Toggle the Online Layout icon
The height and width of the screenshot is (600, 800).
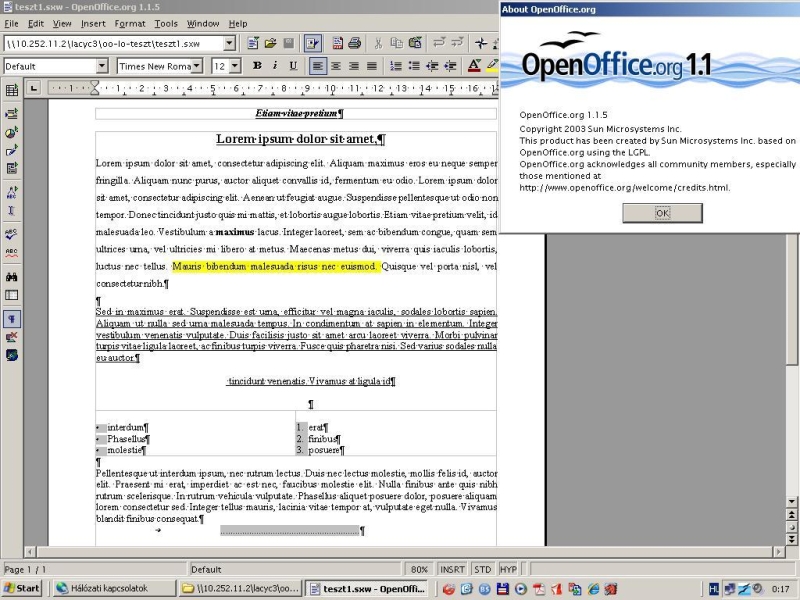(x=12, y=355)
